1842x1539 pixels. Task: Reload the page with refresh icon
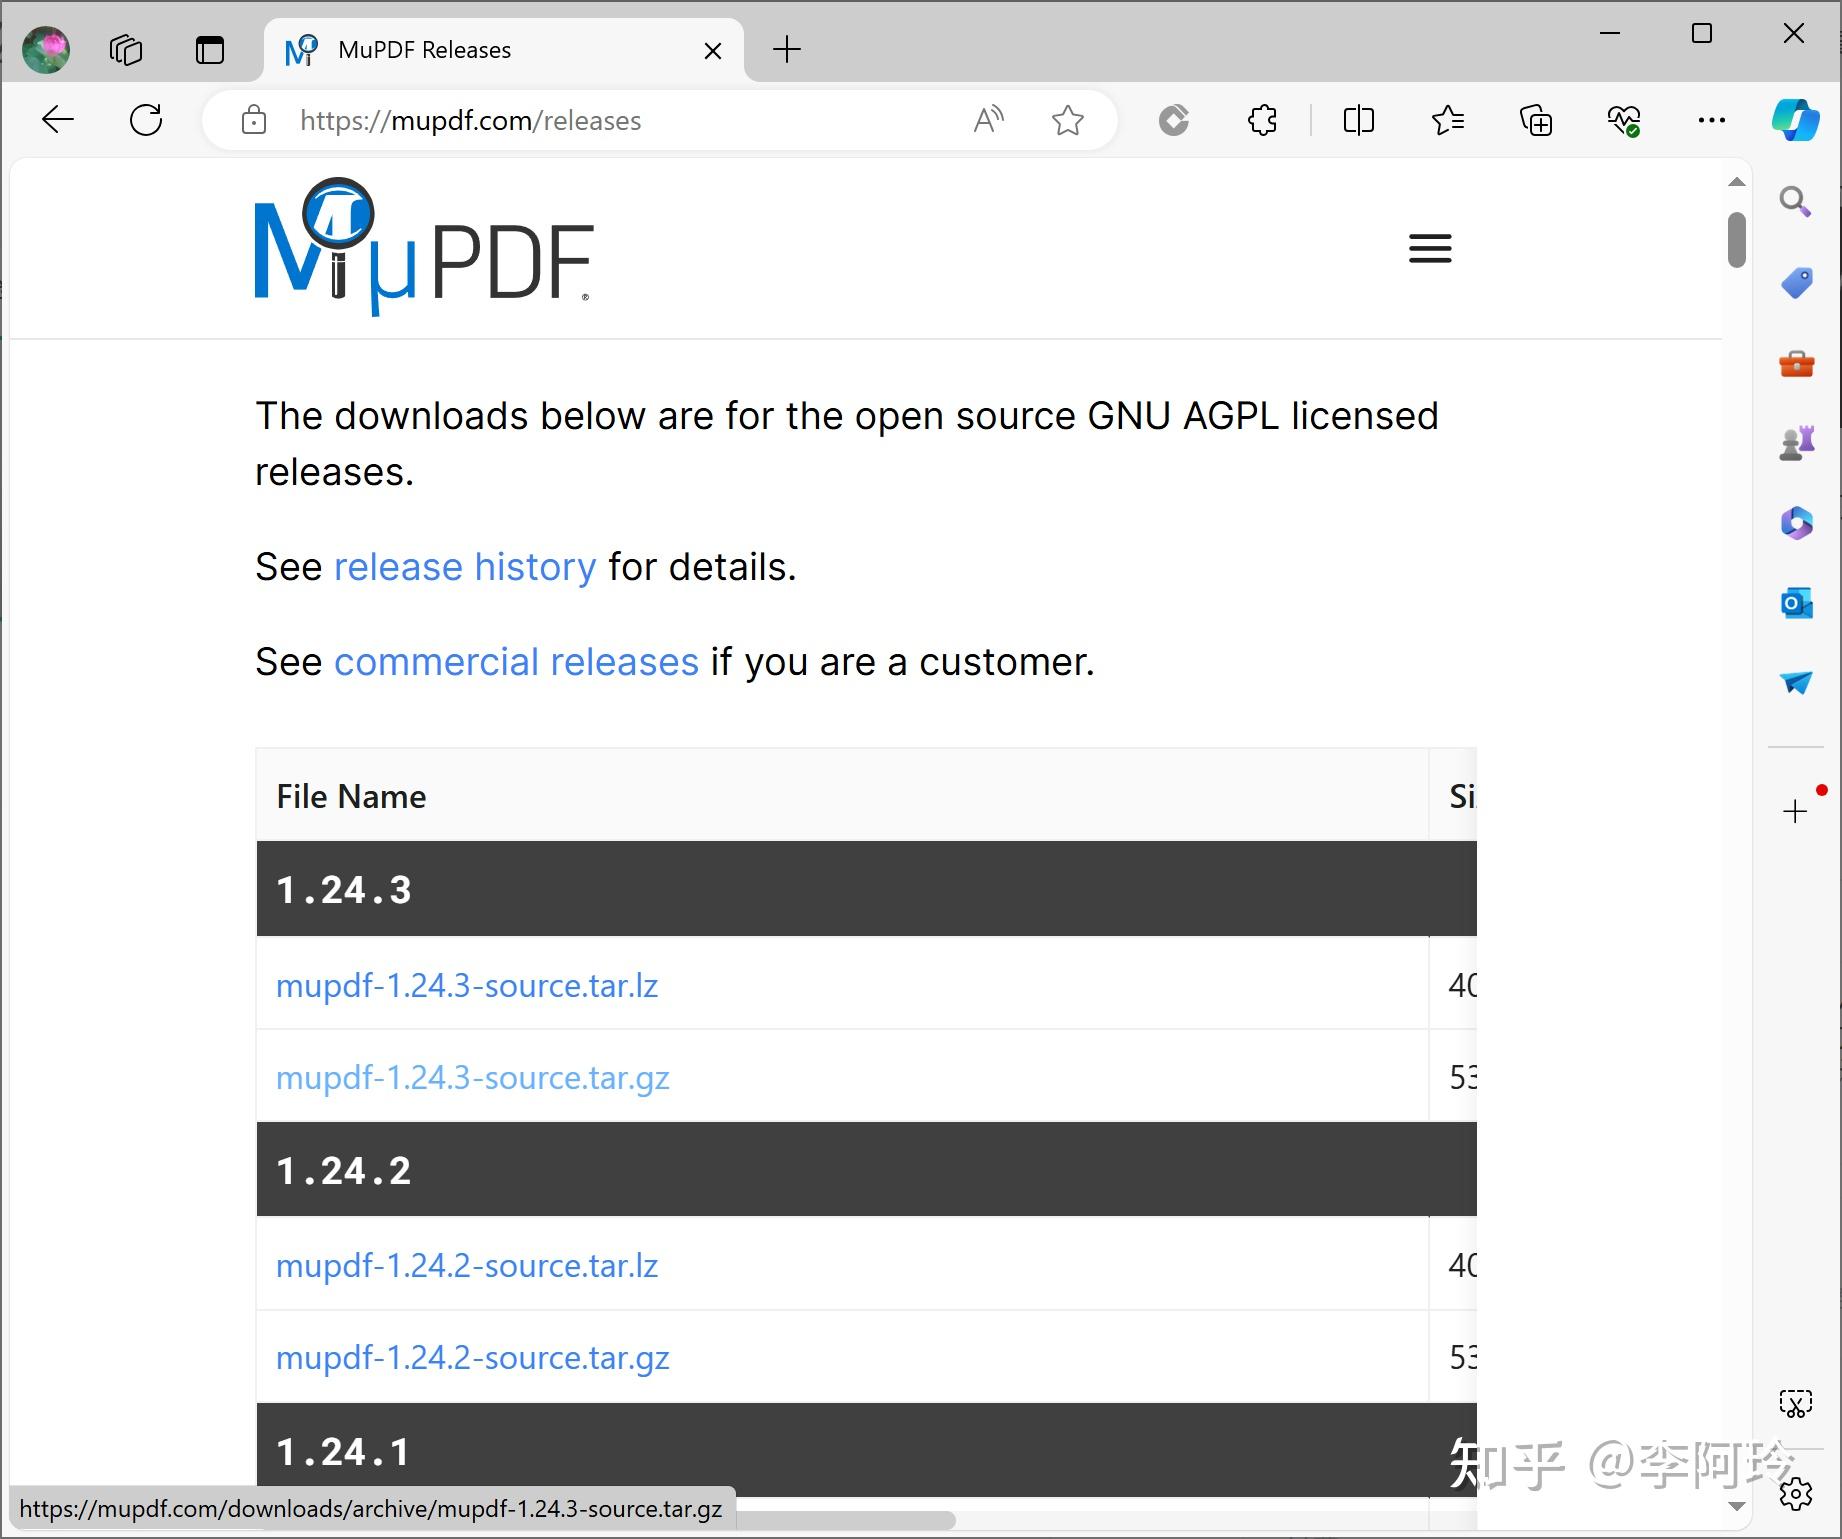pyautogui.click(x=146, y=120)
